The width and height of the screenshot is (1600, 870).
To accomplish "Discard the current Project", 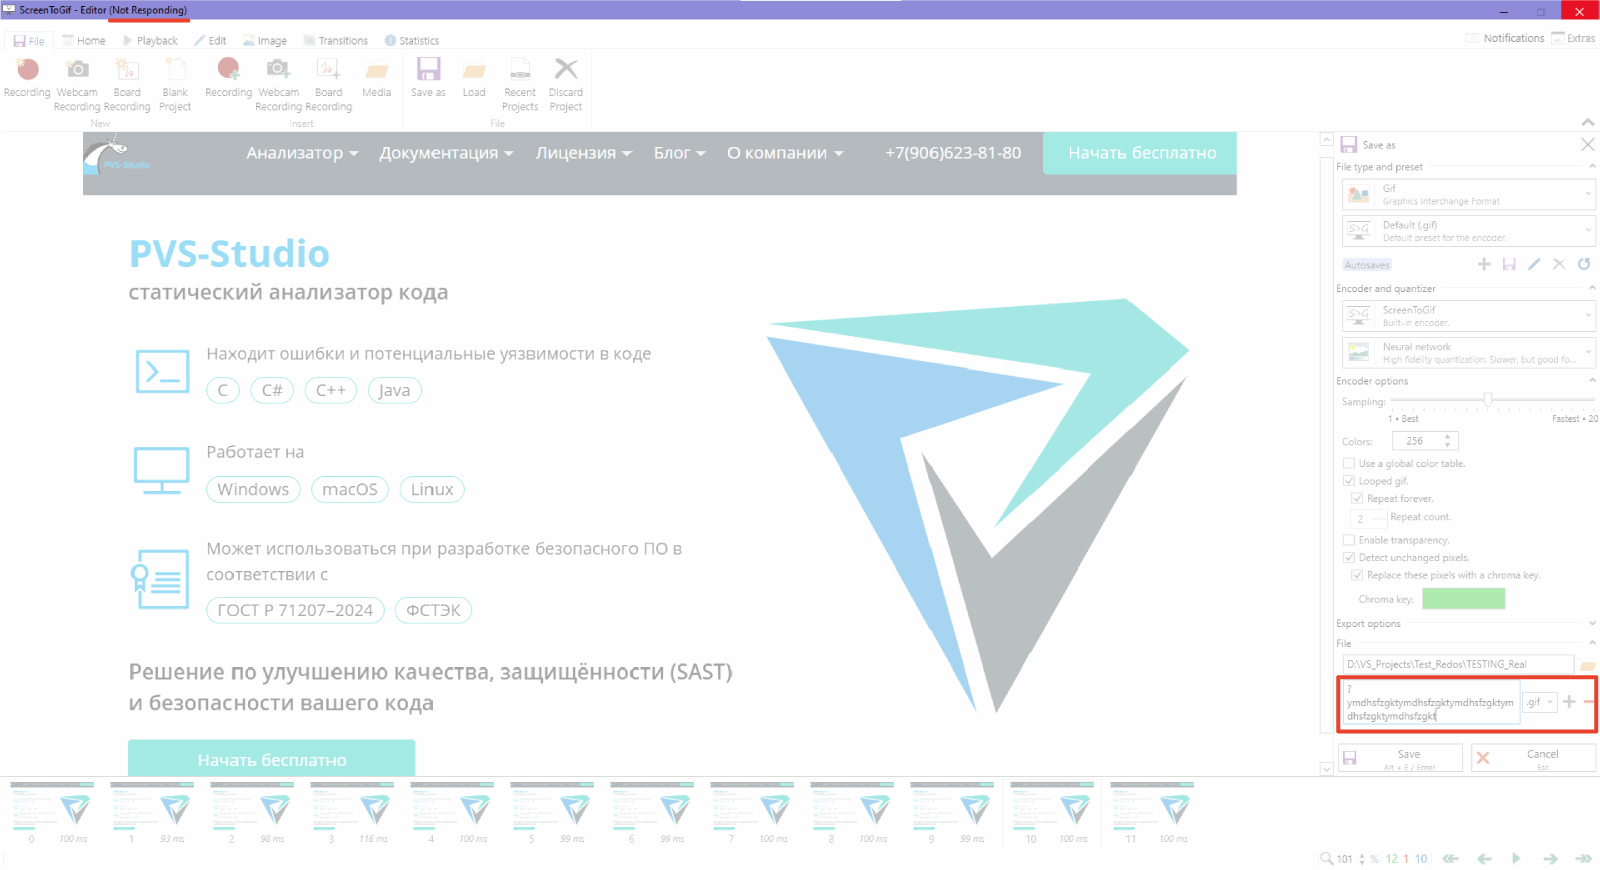I will (566, 84).
